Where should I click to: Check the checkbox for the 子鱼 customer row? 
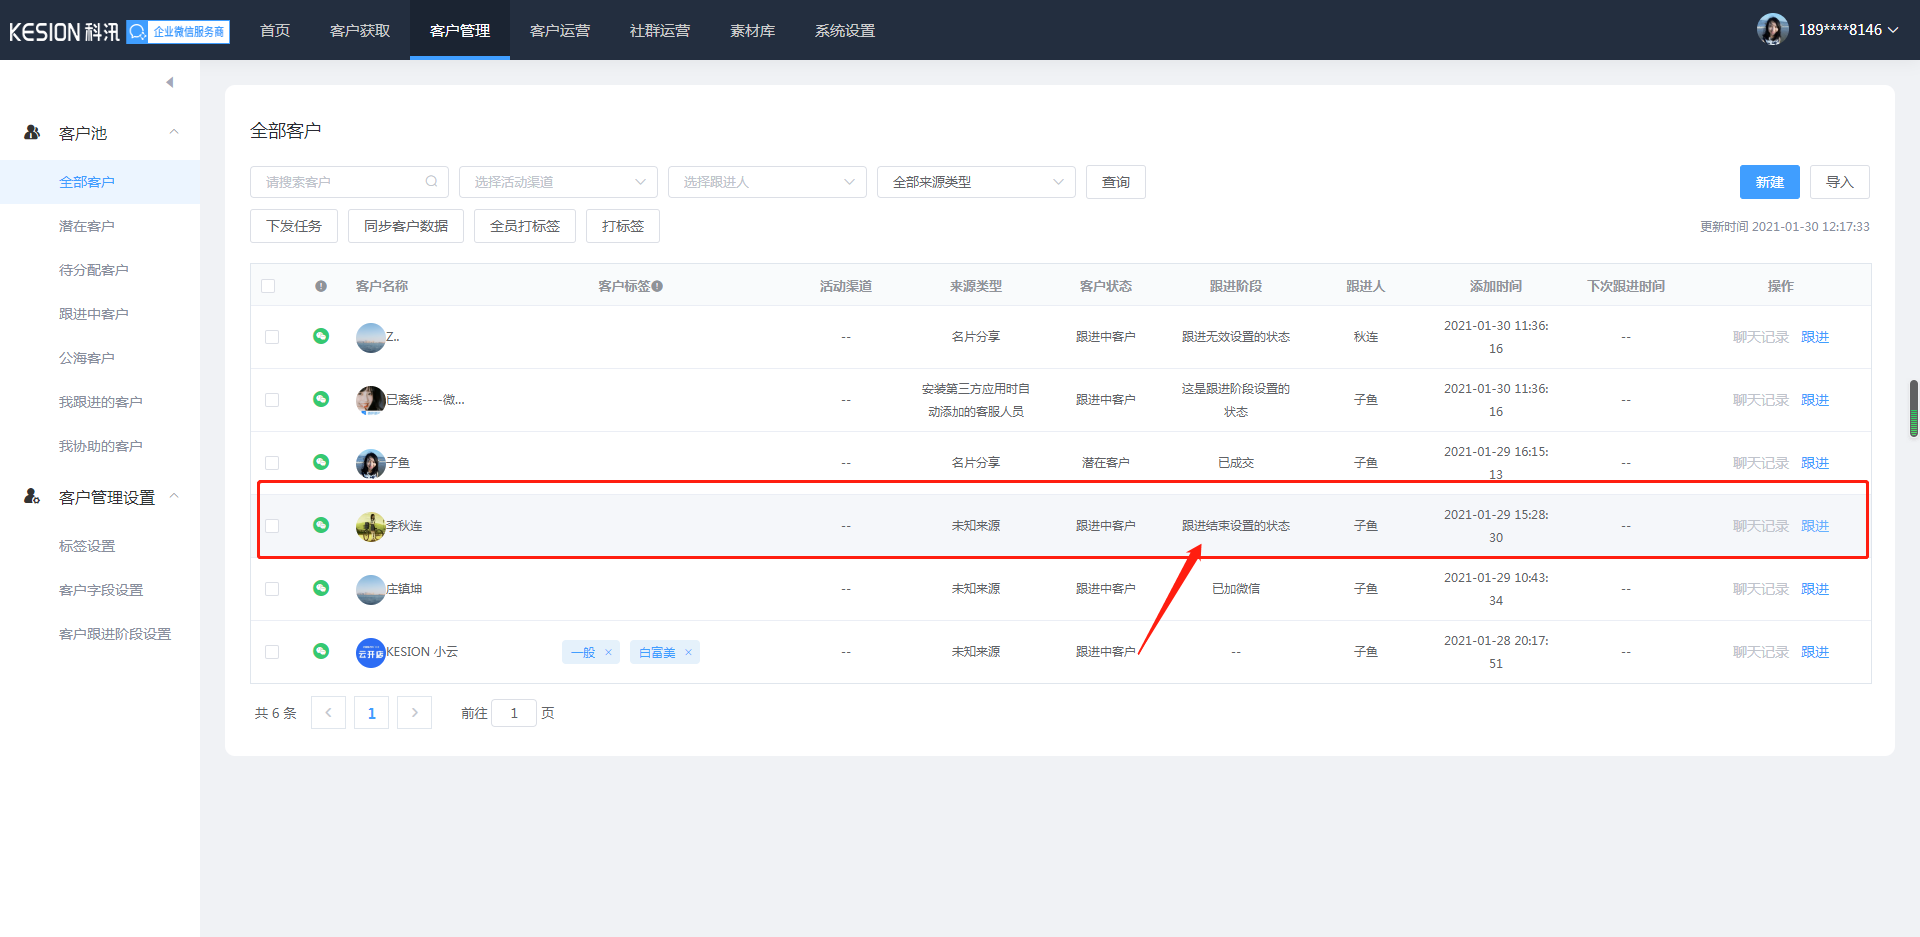click(x=272, y=463)
